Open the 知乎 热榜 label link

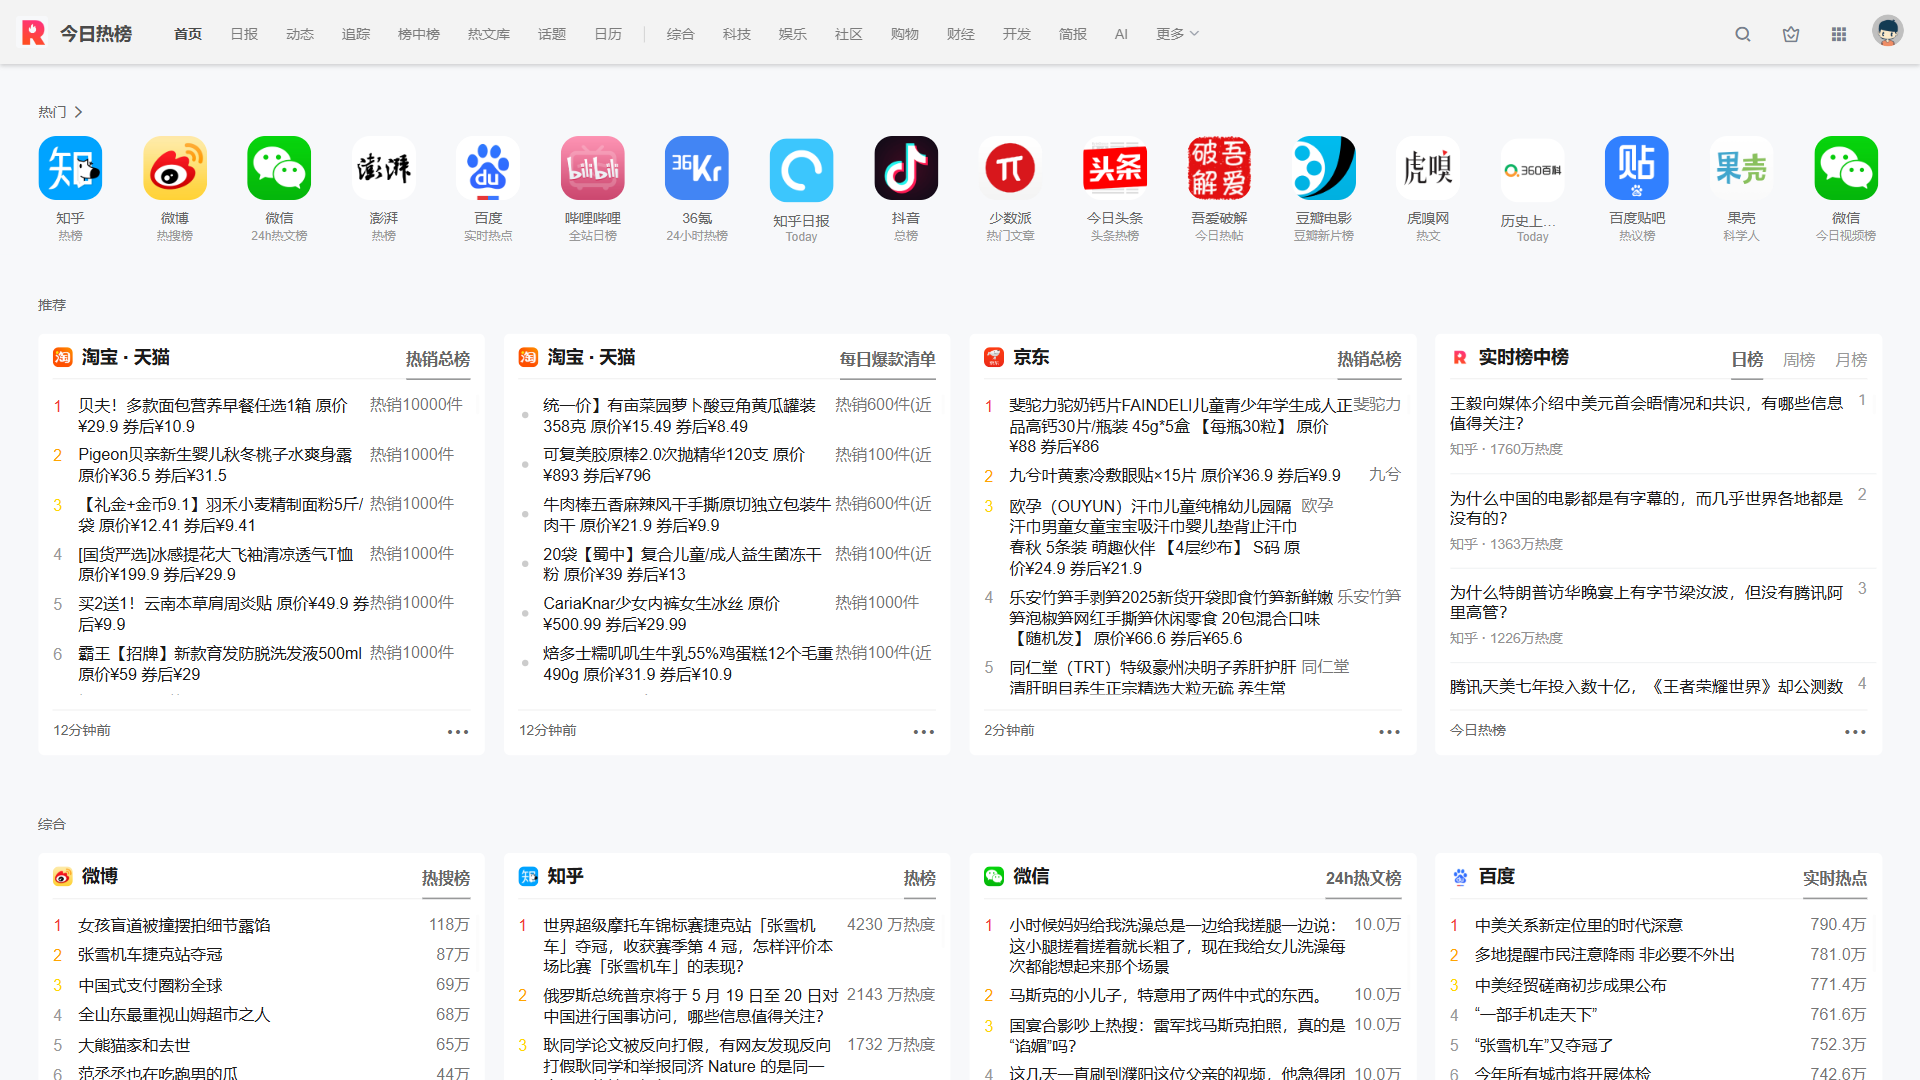[920, 878]
